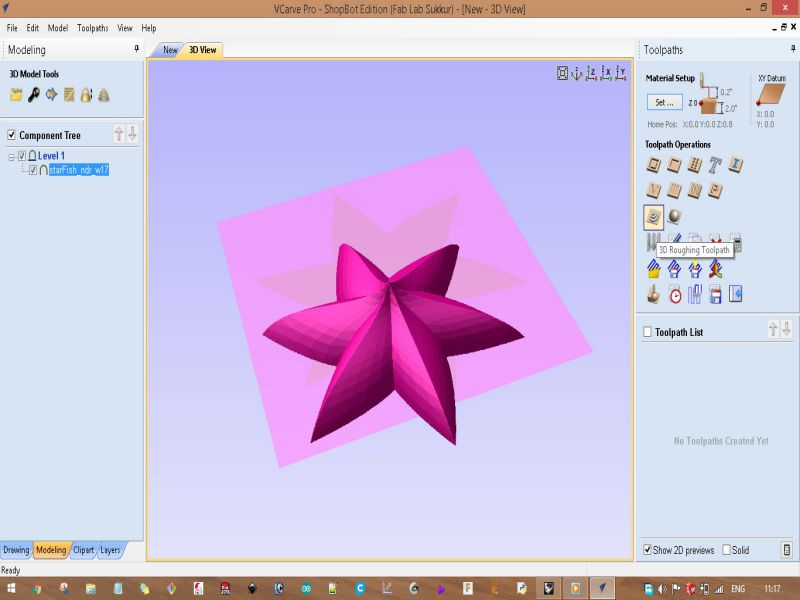Click the XY Datum position image
Screen dimensions: 800x600
pos(771,95)
